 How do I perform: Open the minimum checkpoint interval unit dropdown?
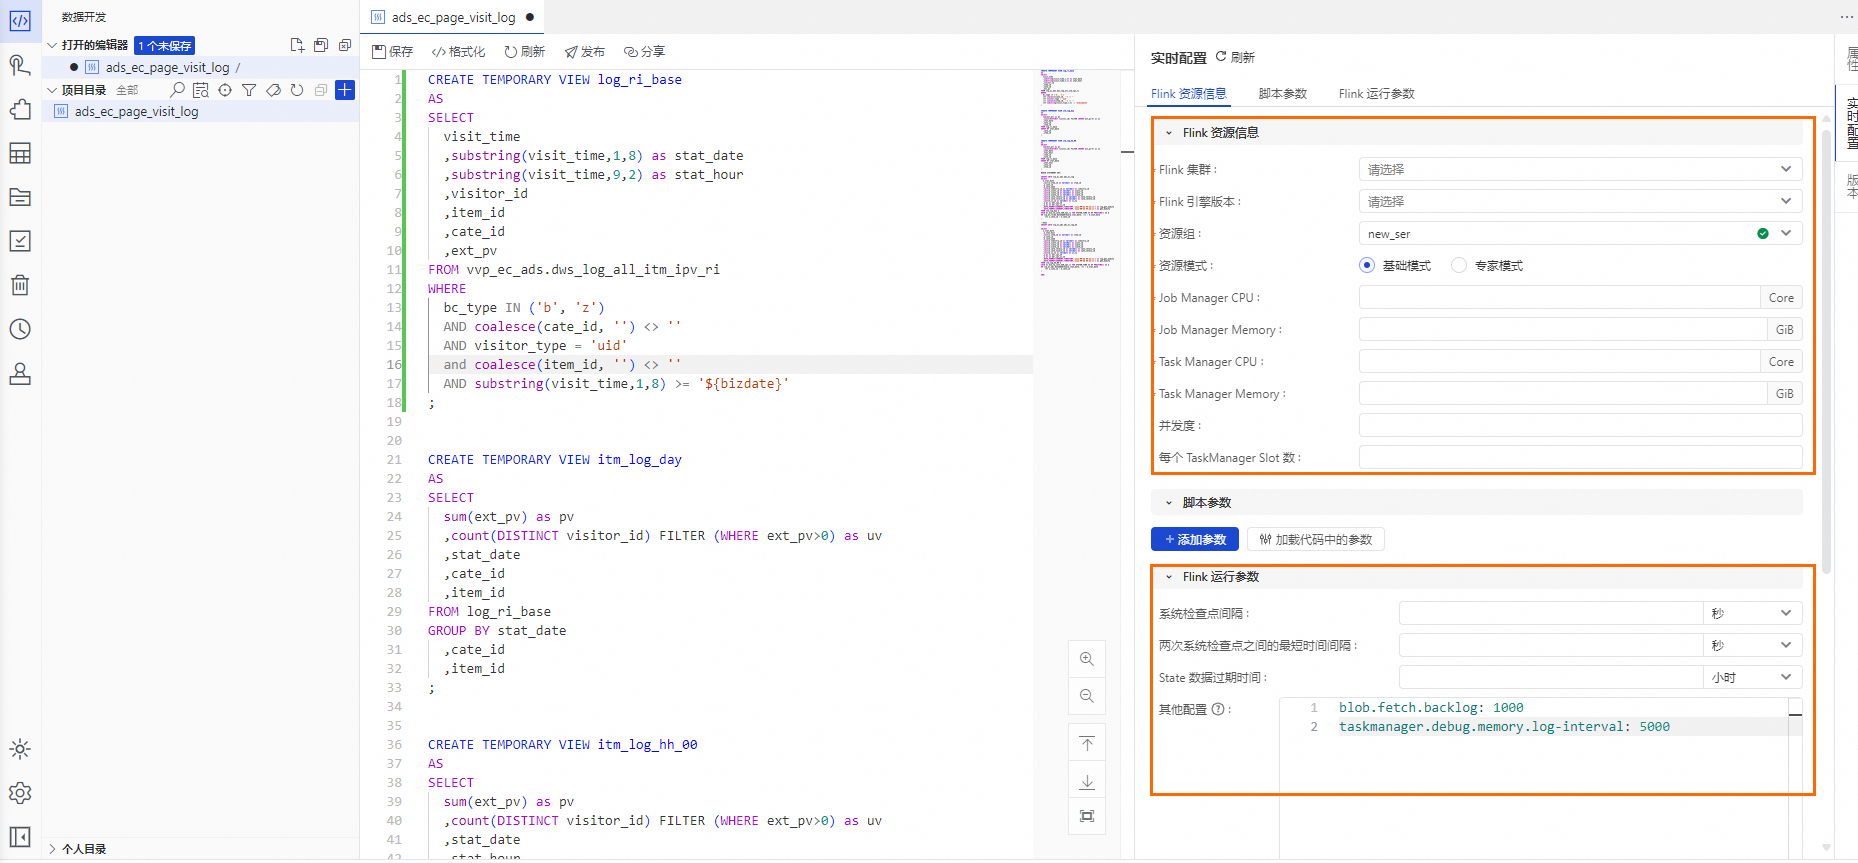[x=1752, y=645]
